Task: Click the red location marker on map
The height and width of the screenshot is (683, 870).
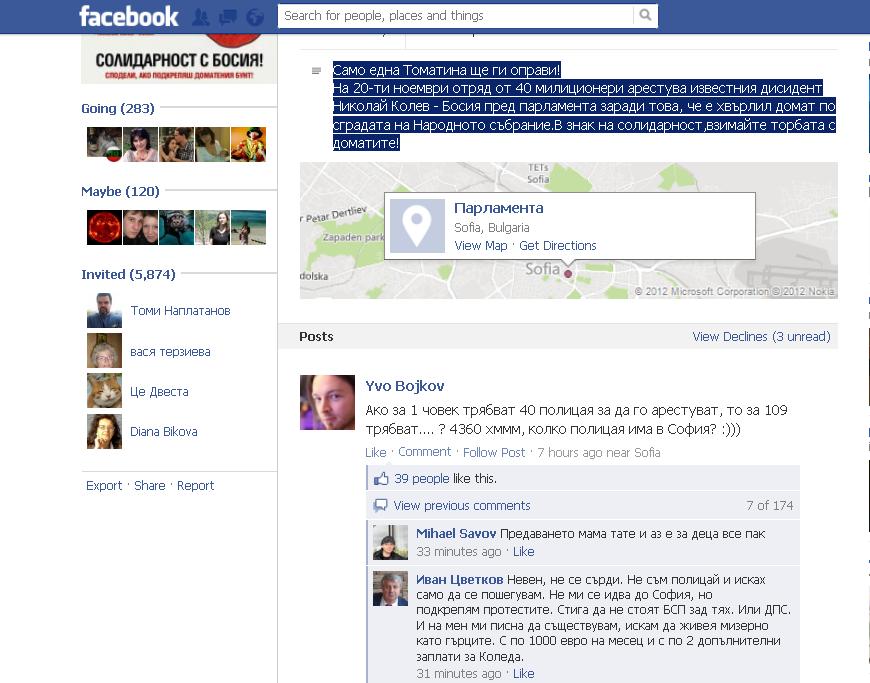Action: [568, 274]
